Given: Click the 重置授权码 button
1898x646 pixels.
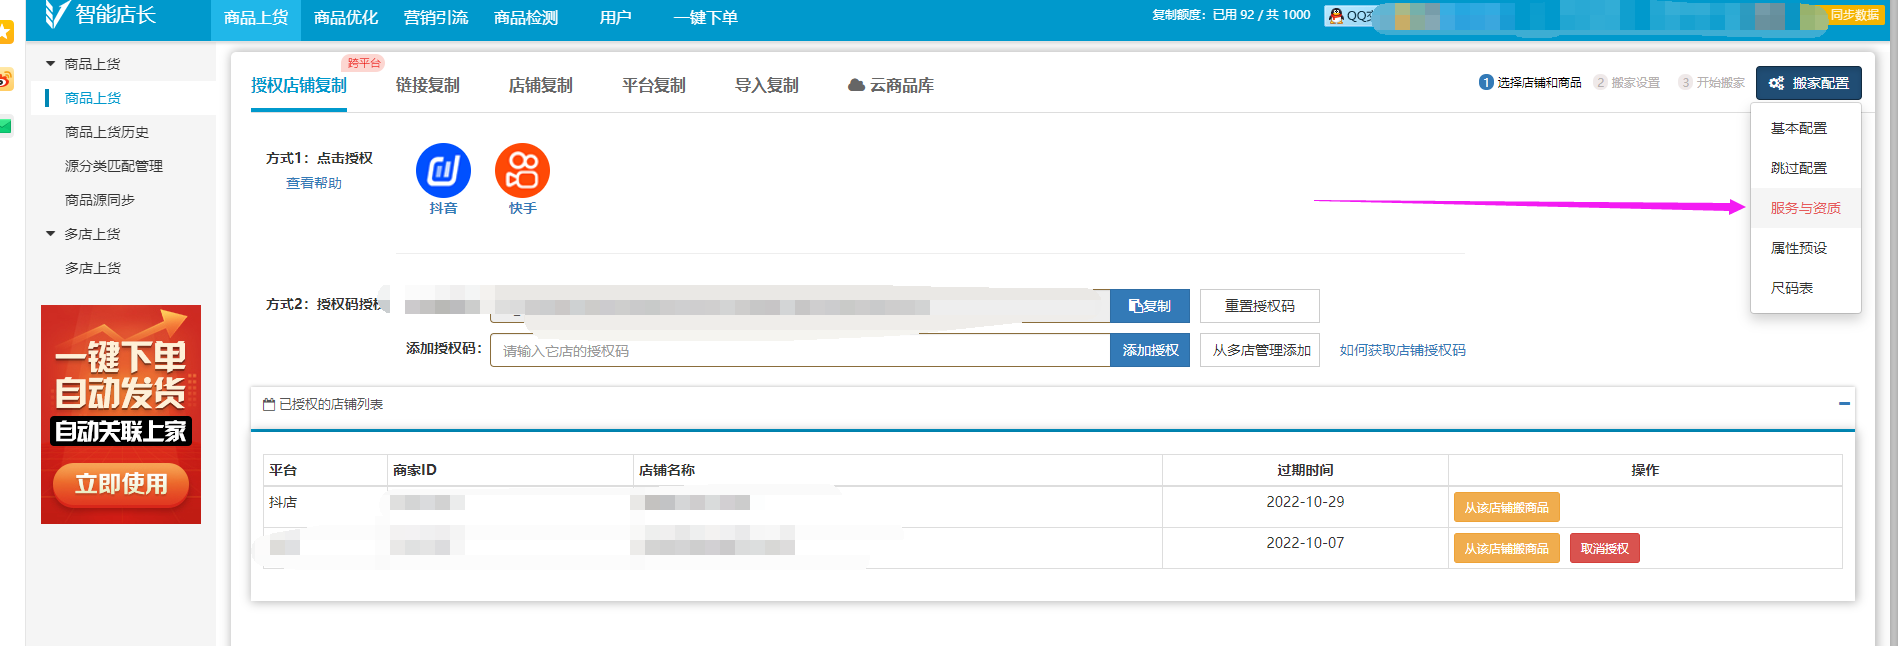Looking at the screenshot, I should tap(1259, 306).
